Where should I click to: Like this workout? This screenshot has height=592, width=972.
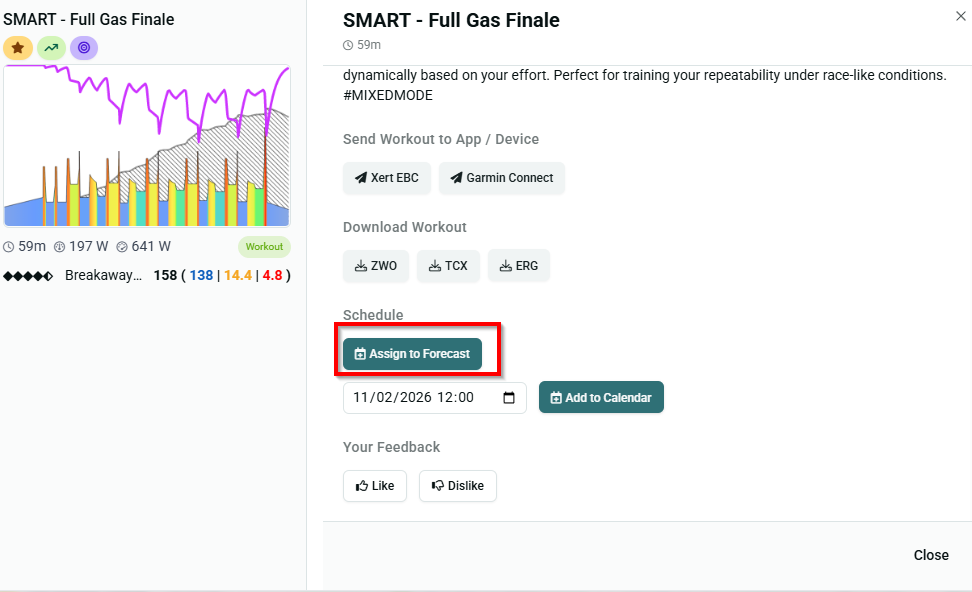[x=375, y=486]
